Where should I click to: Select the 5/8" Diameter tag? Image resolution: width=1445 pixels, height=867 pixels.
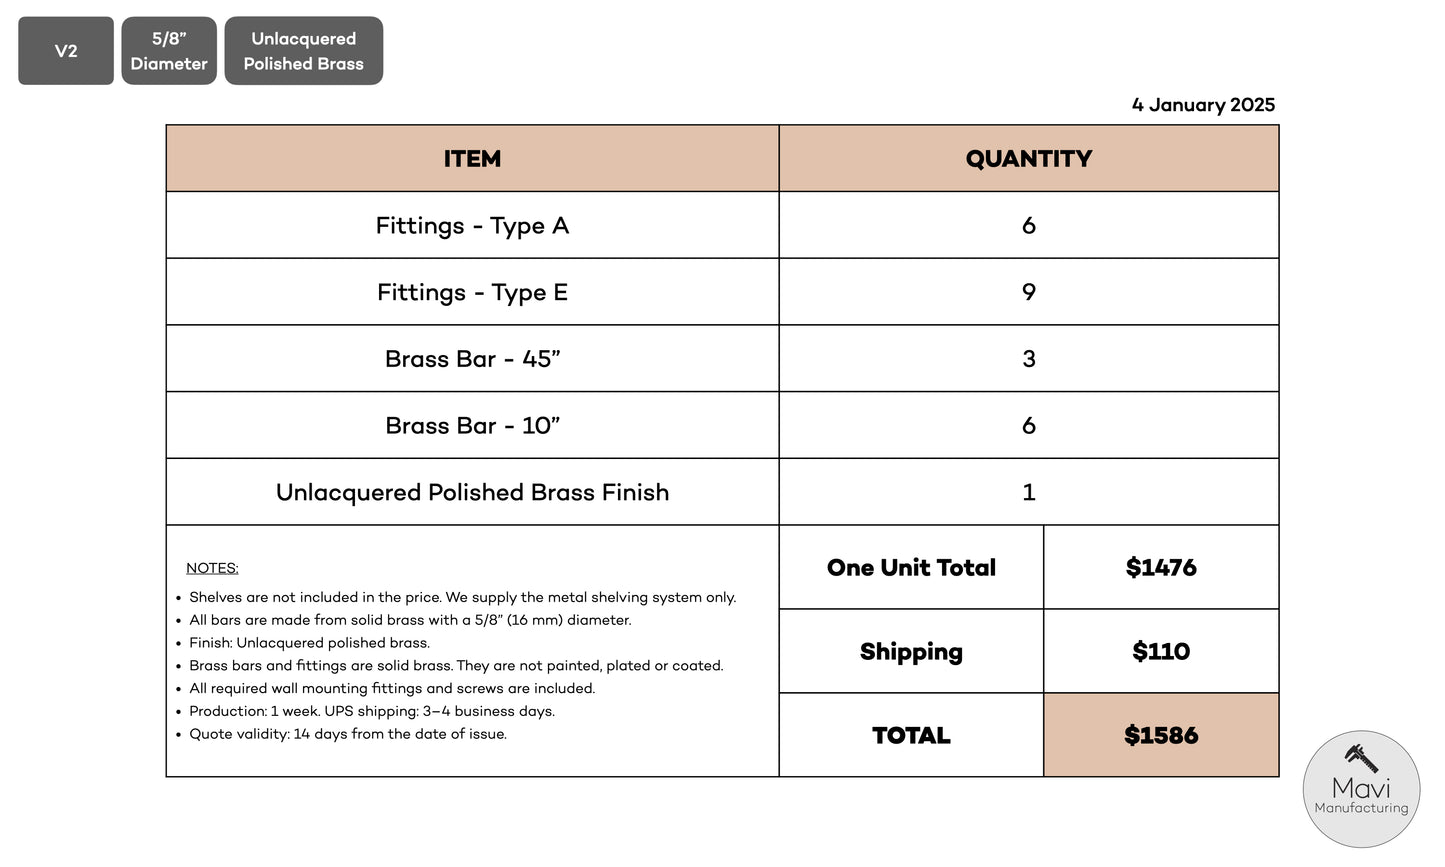tap(169, 51)
